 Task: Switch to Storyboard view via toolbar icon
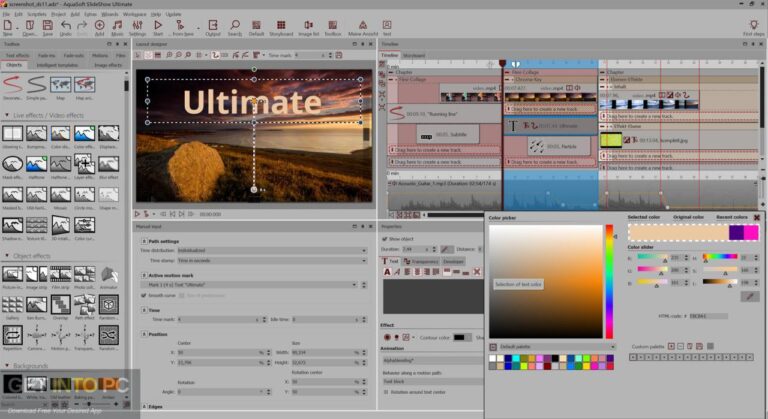(x=281, y=25)
